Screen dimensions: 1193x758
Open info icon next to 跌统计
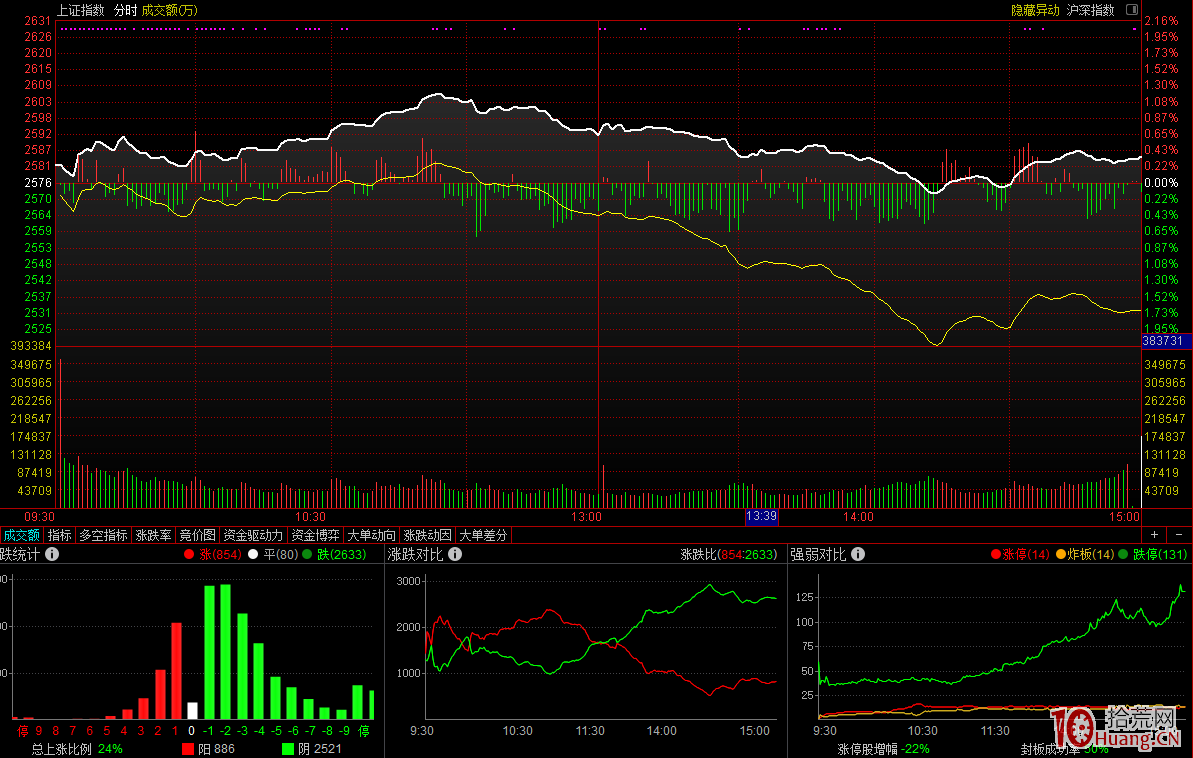(x=53, y=554)
